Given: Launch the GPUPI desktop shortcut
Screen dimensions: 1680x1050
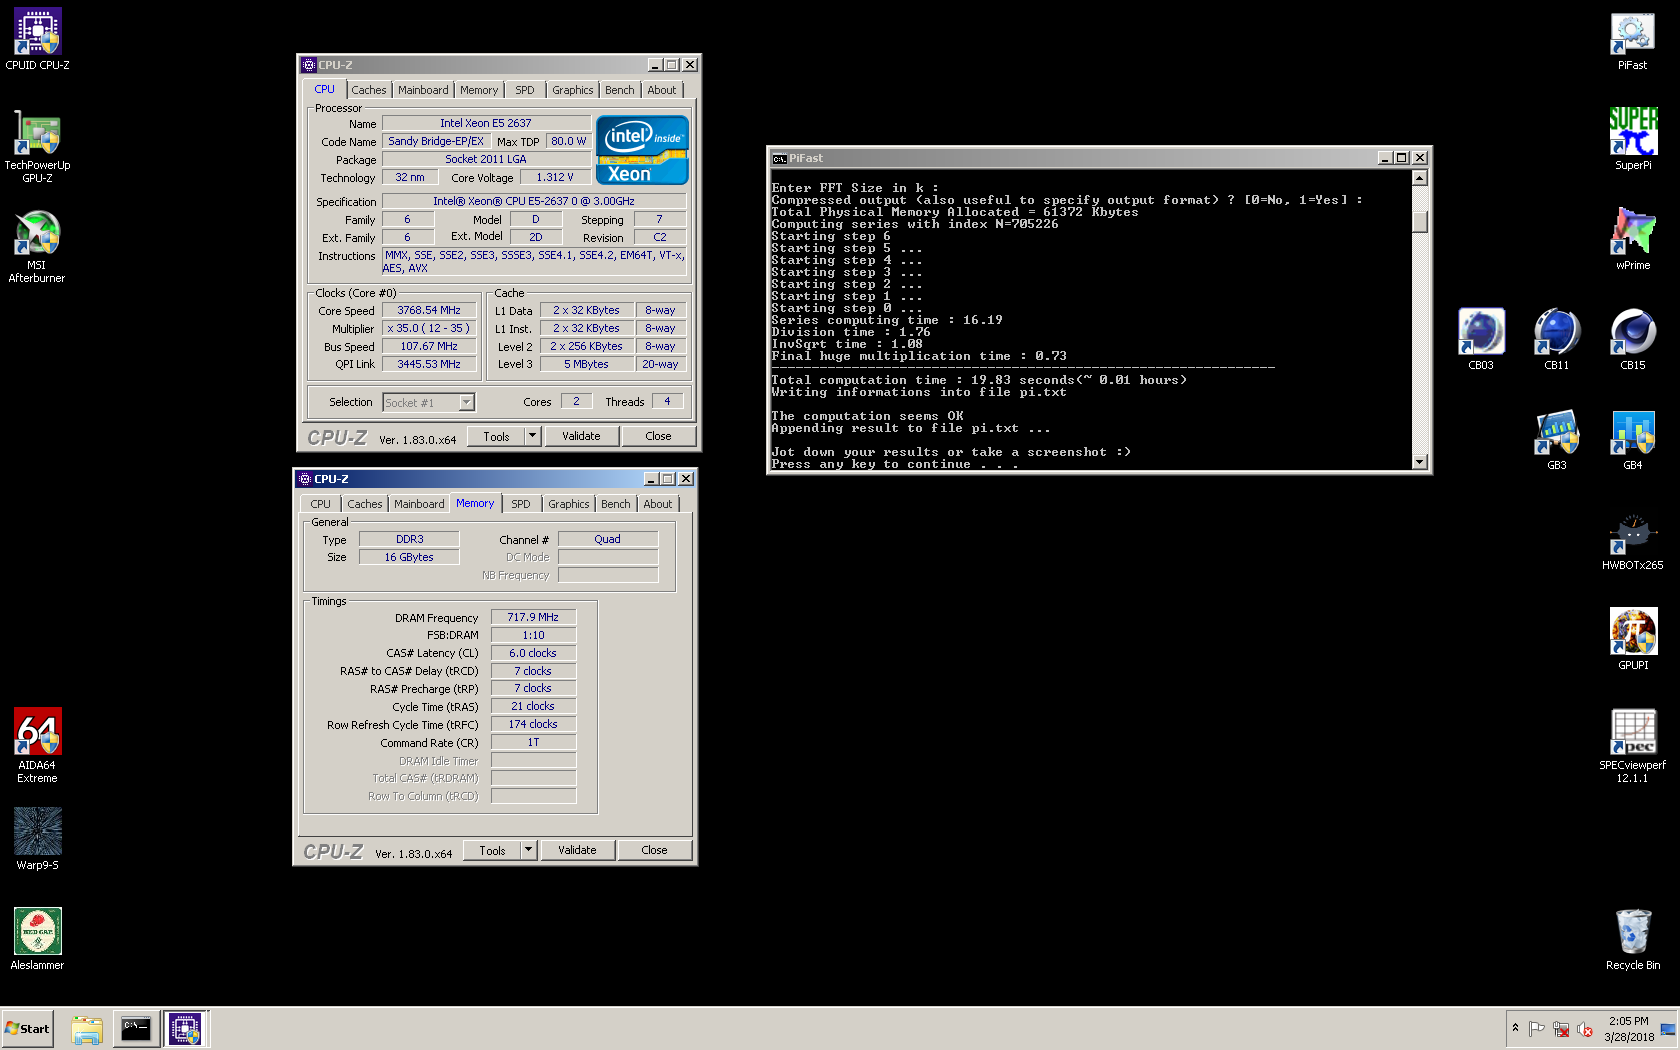Looking at the screenshot, I should coord(1632,640).
